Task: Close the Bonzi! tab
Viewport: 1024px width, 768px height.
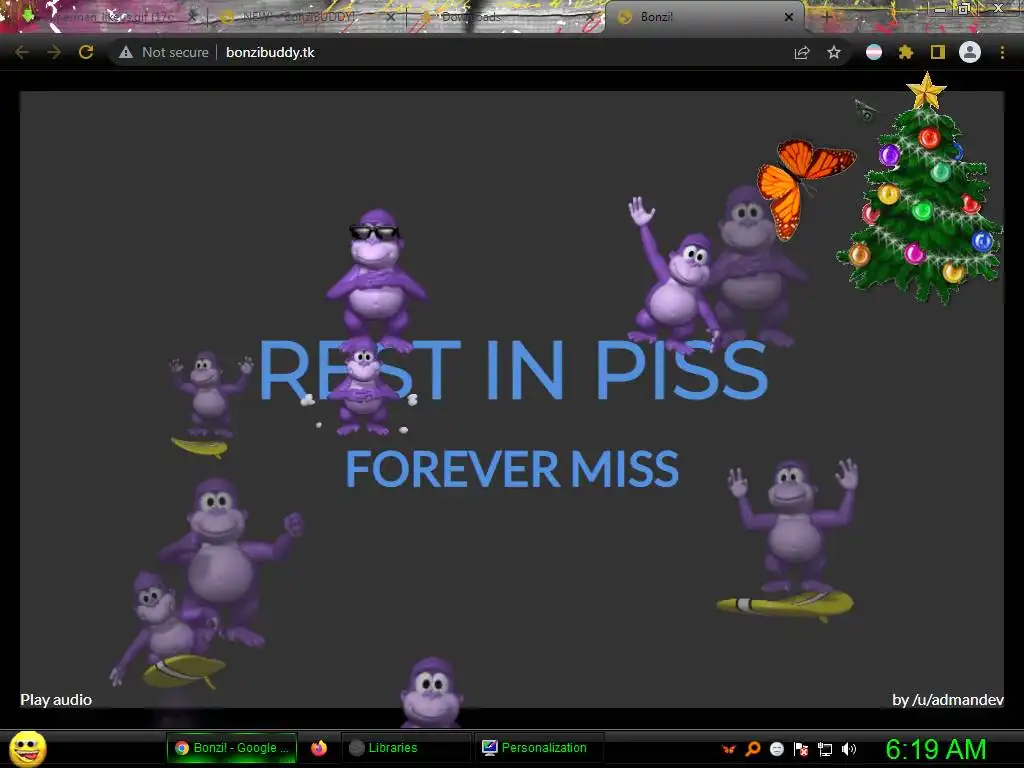Action: point(789,17)
